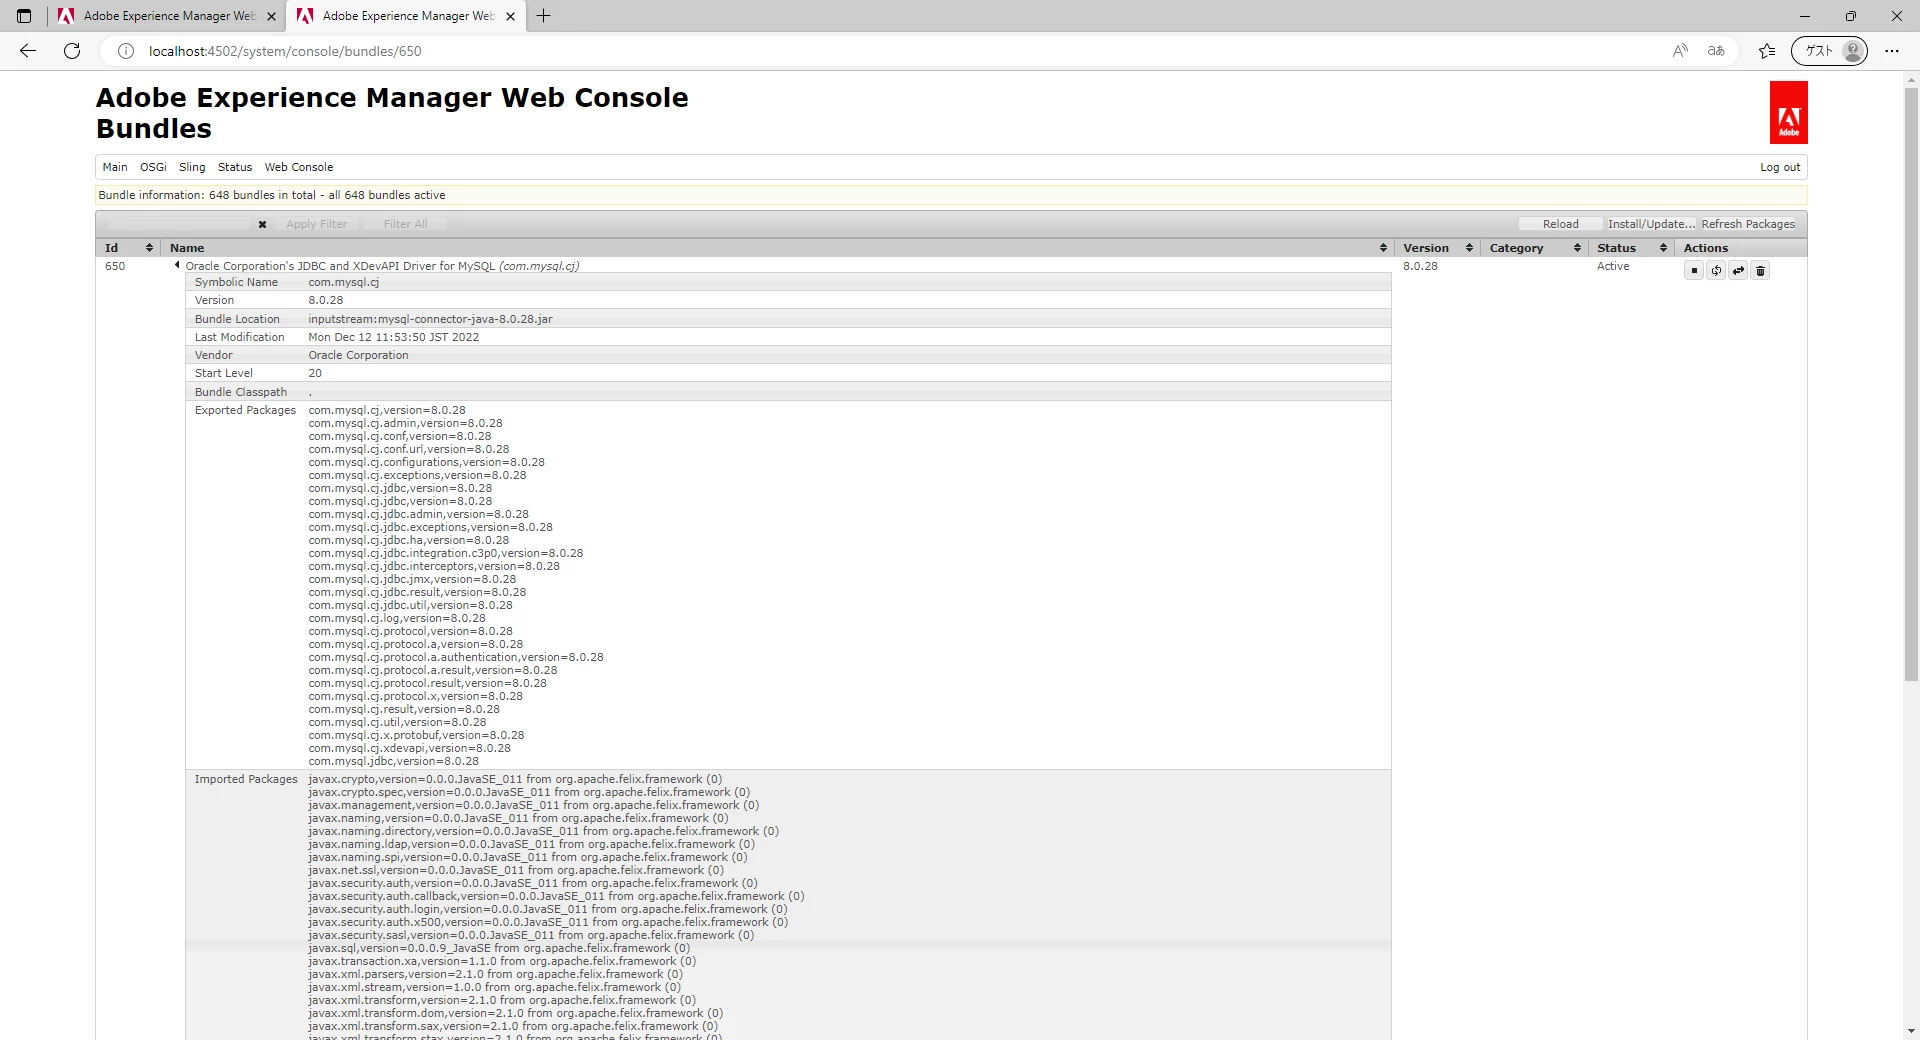
Task: Click the Imported Packages row label
Action: 246,779
